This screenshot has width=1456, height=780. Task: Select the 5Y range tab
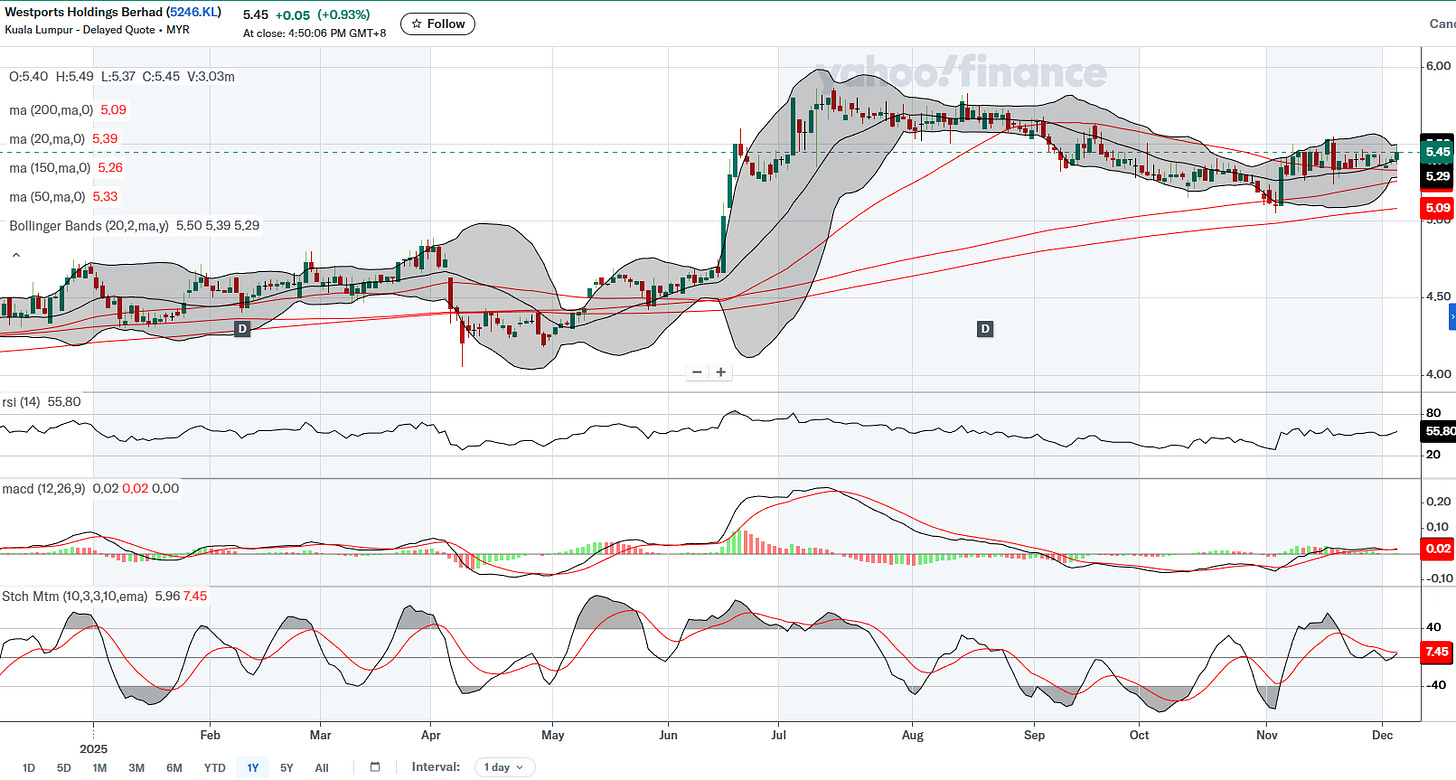click(x=287, y=768)
